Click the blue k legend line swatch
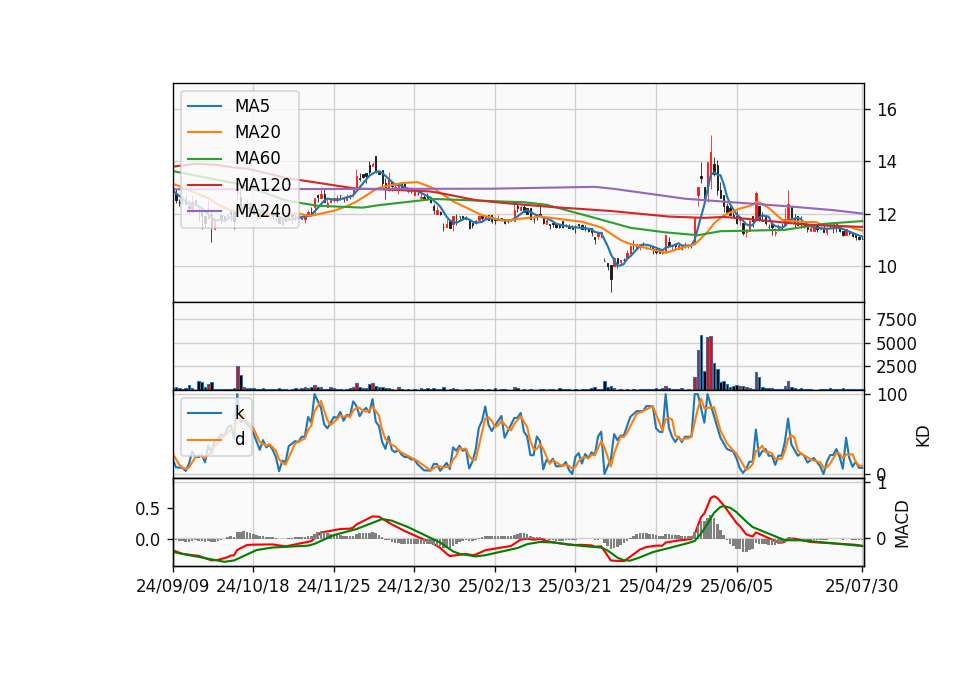 coord(204,413)
